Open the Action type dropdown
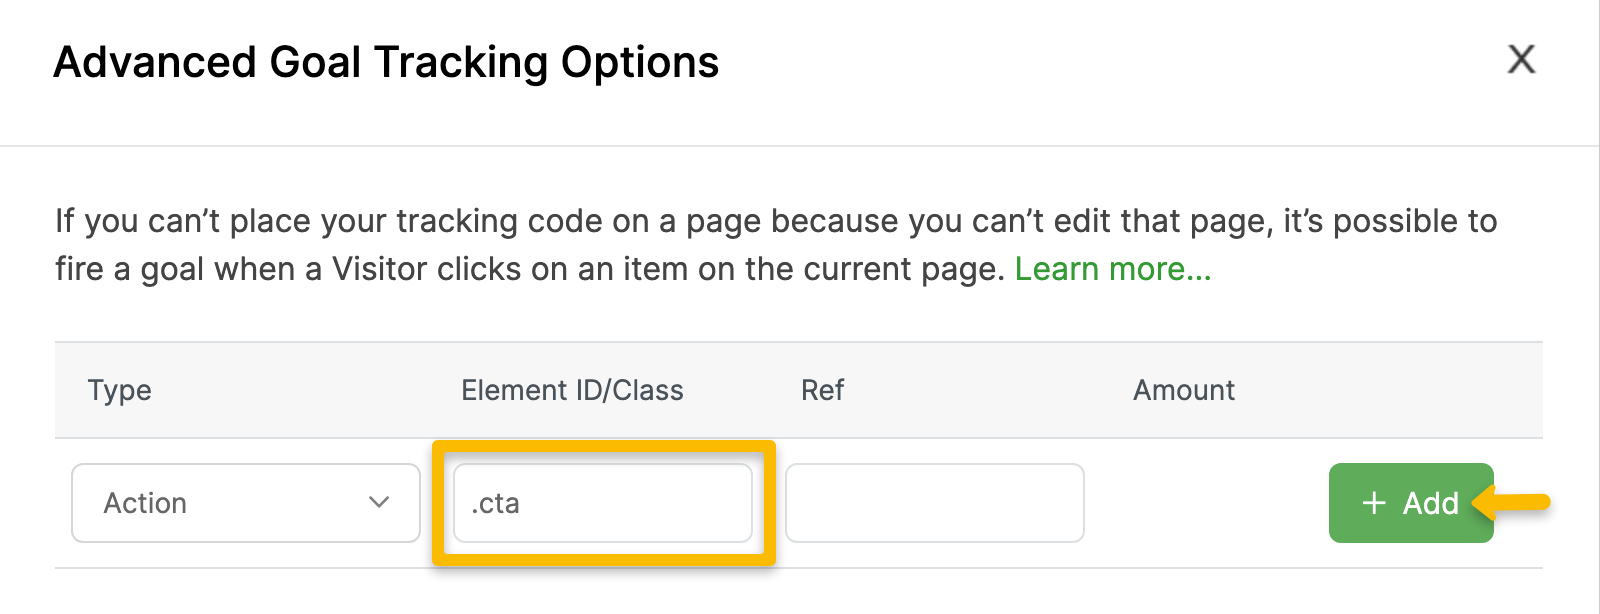Image resolution: width=1600 pixels, height=614 pixels. 245,503
